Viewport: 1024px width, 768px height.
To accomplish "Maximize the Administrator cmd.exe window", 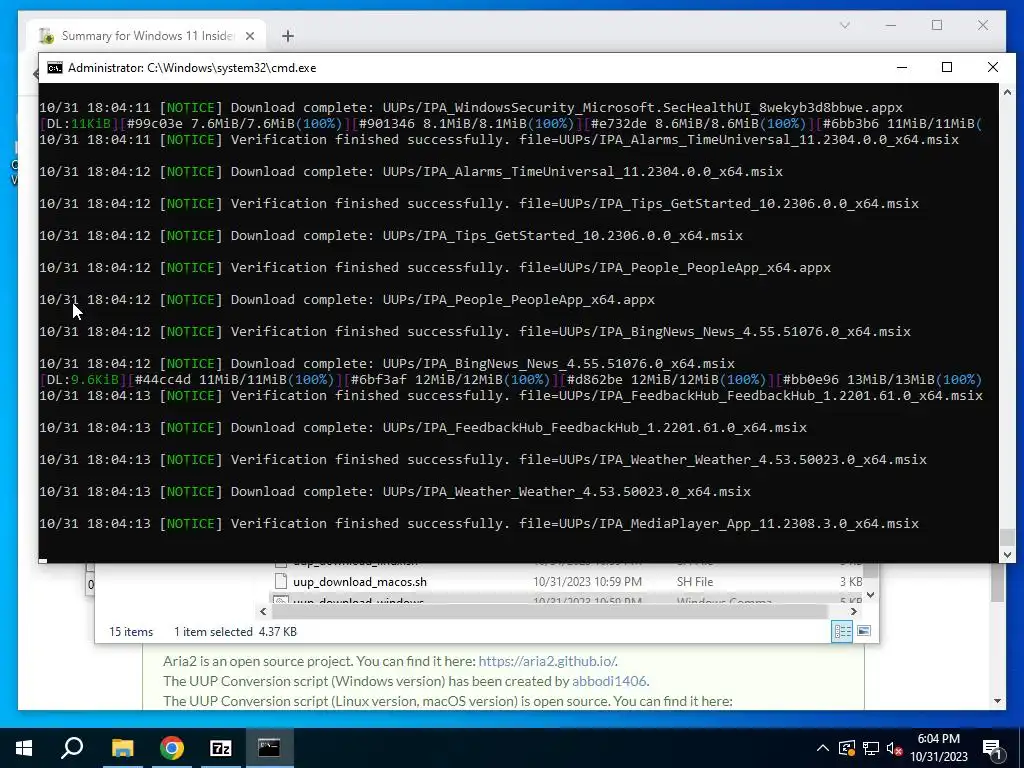I will coord(947,67).
